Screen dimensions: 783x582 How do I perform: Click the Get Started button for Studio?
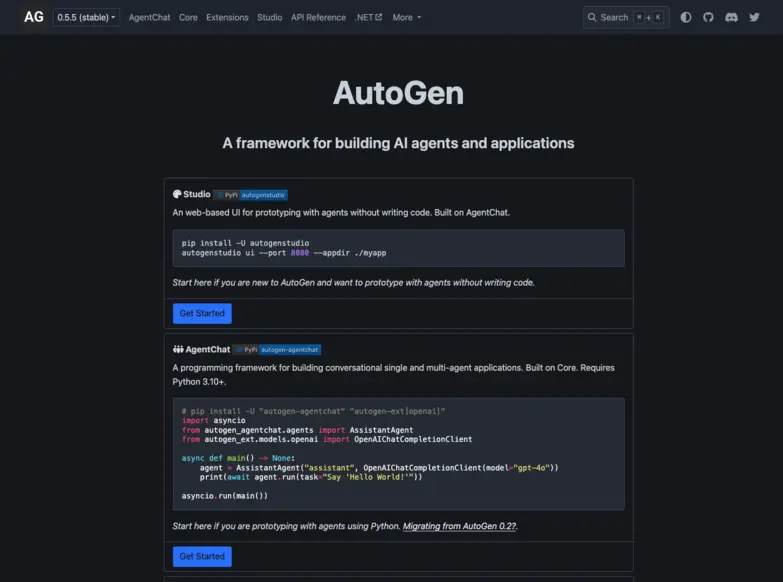[202, 313]
